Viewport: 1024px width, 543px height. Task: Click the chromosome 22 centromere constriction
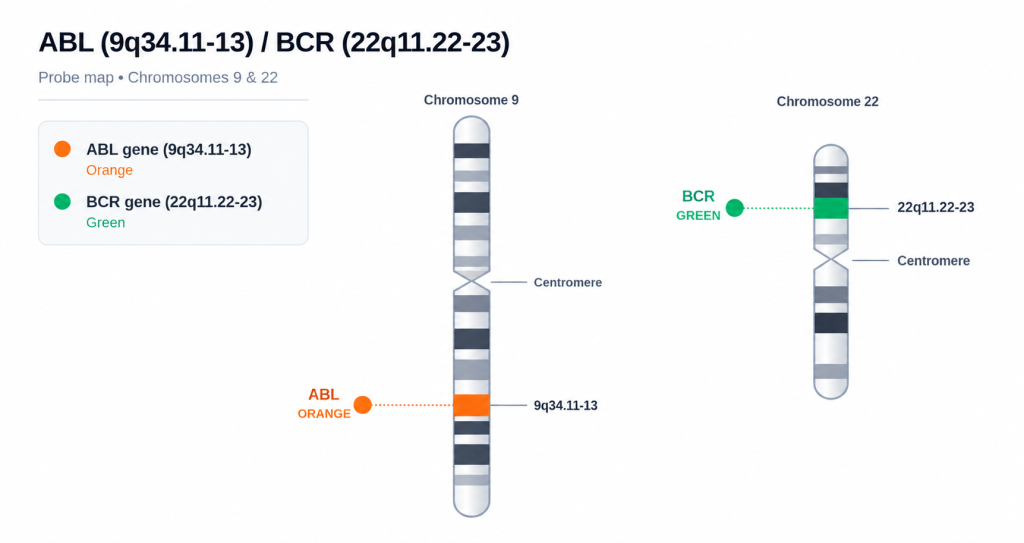click(x=831, y=259)
